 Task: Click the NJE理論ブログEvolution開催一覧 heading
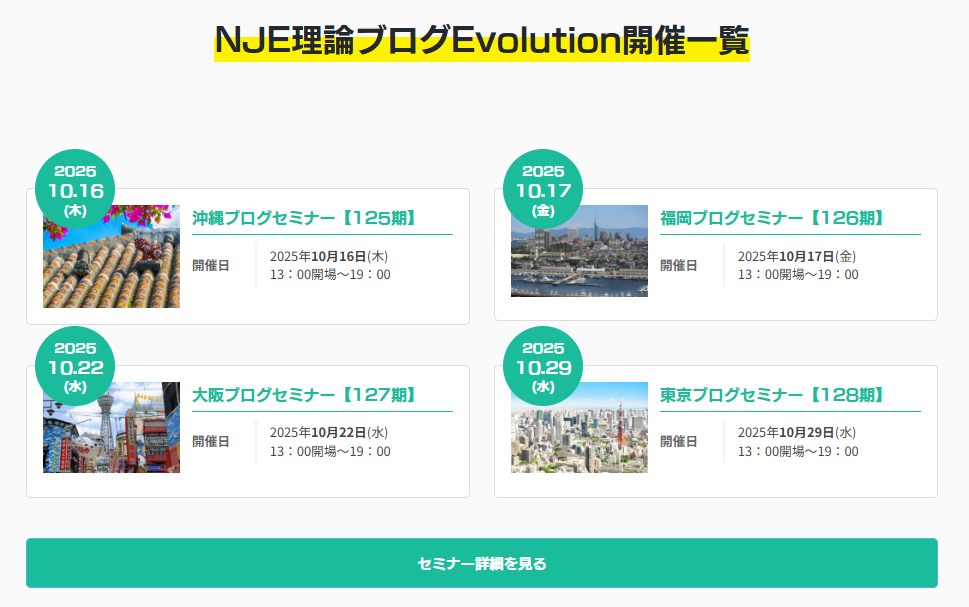[482, 41]
